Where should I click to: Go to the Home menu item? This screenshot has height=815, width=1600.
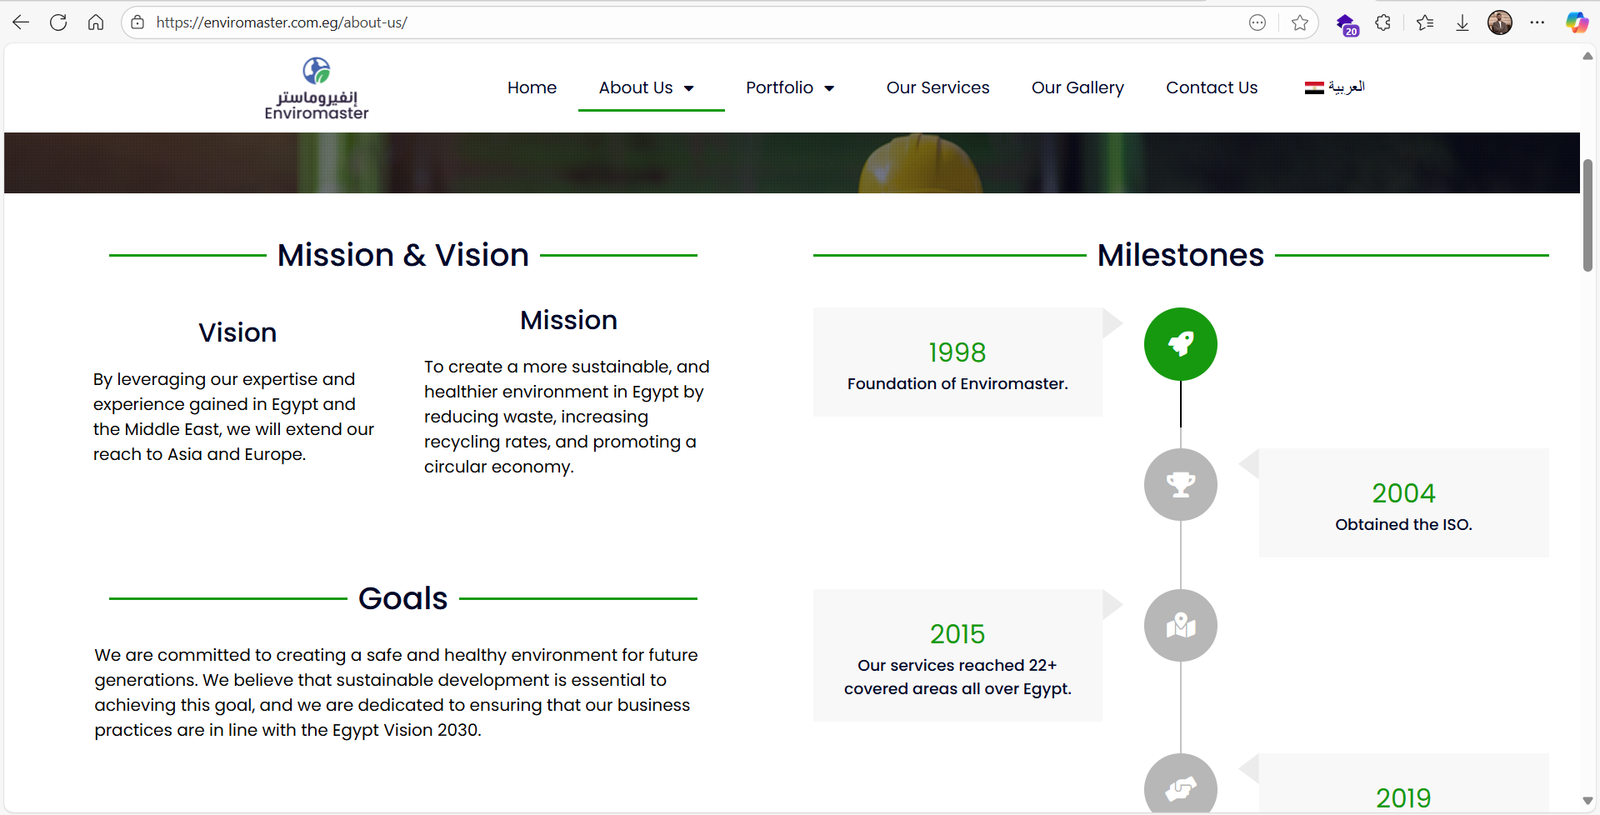(531, 88)
